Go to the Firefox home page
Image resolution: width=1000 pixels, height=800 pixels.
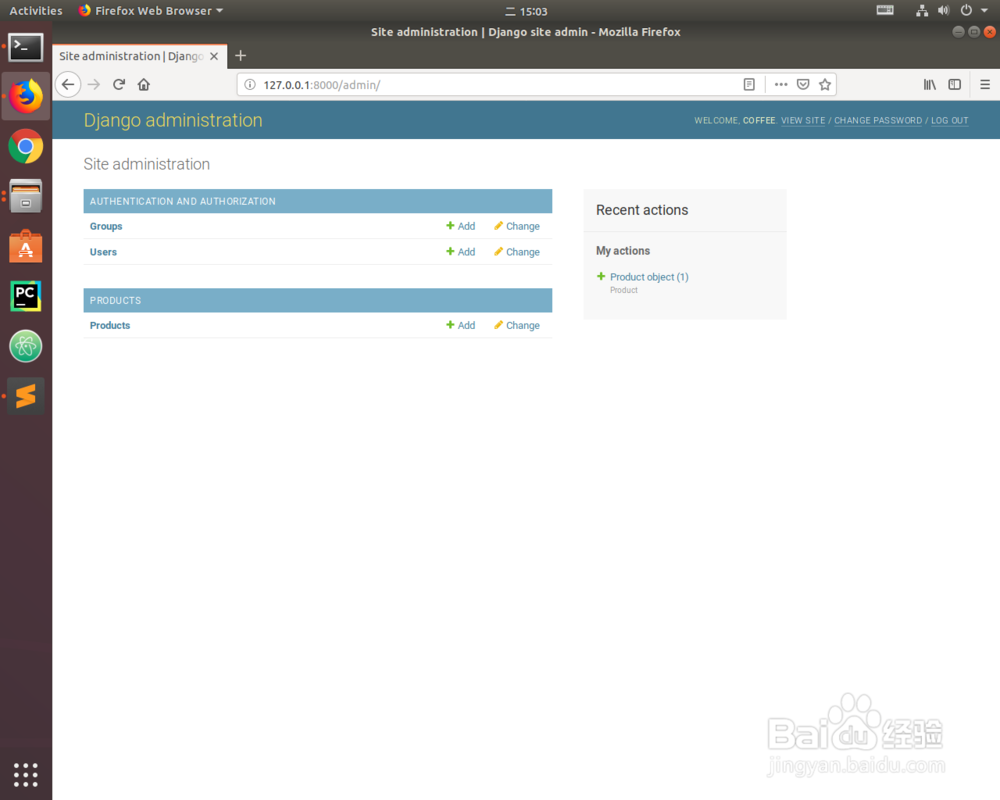point(143,84)
